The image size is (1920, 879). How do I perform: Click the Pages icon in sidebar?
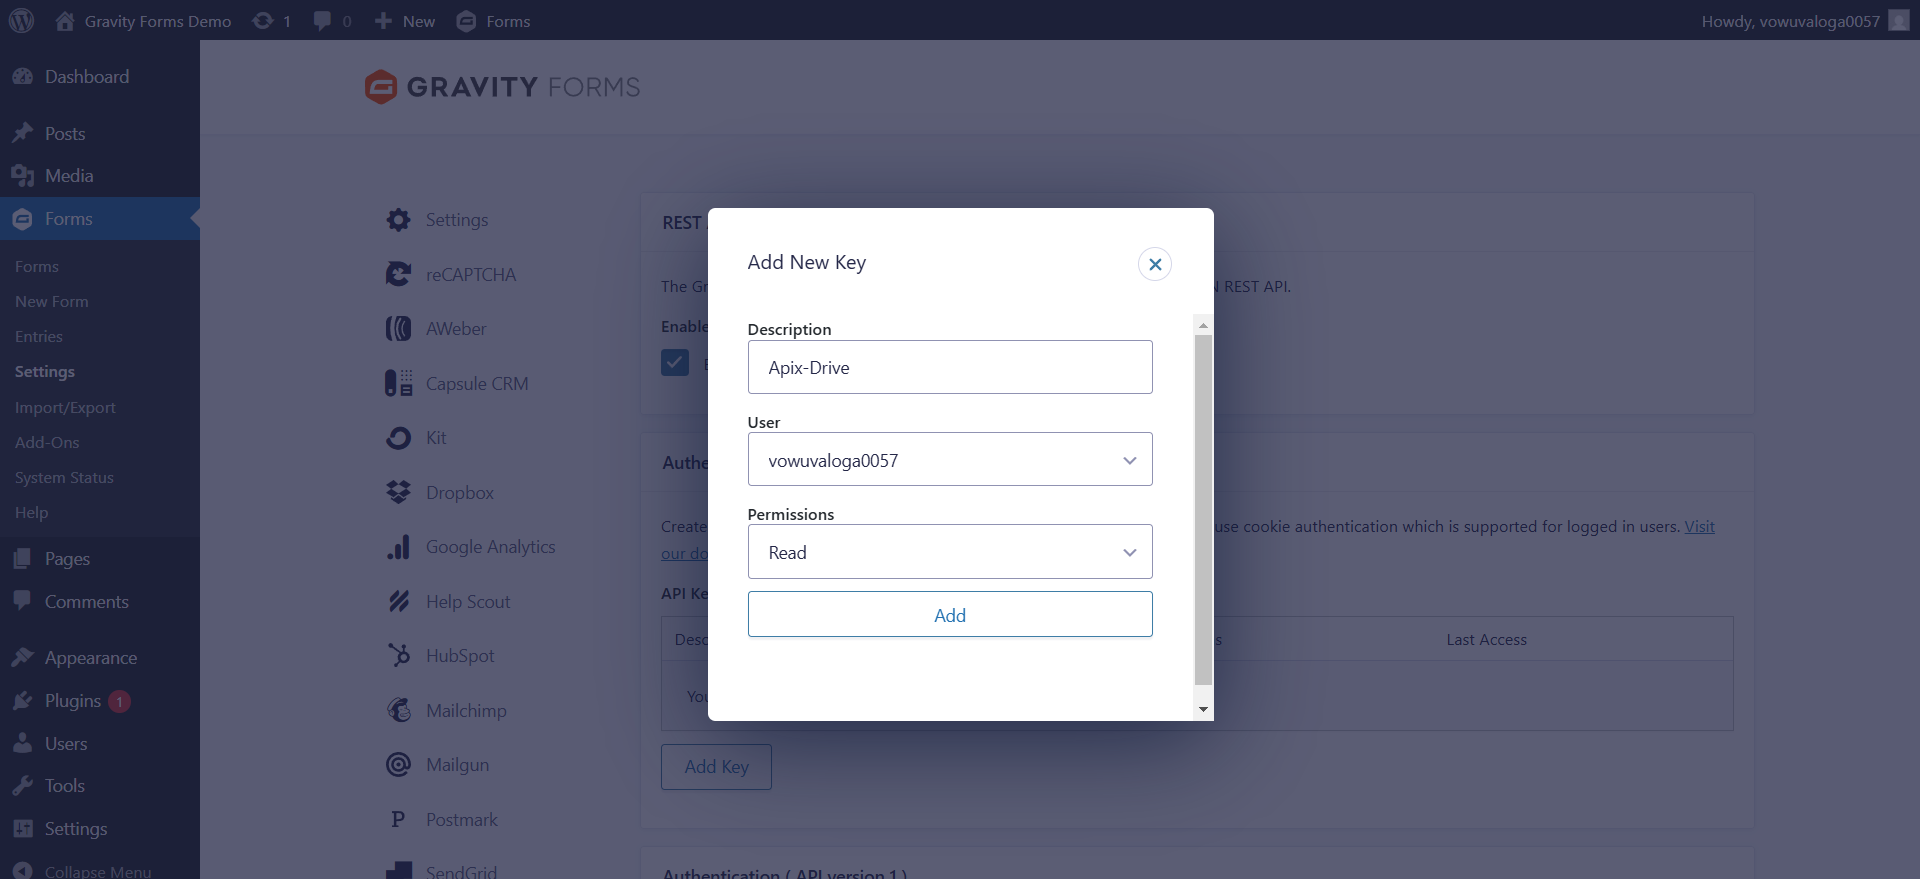(23, 559)
